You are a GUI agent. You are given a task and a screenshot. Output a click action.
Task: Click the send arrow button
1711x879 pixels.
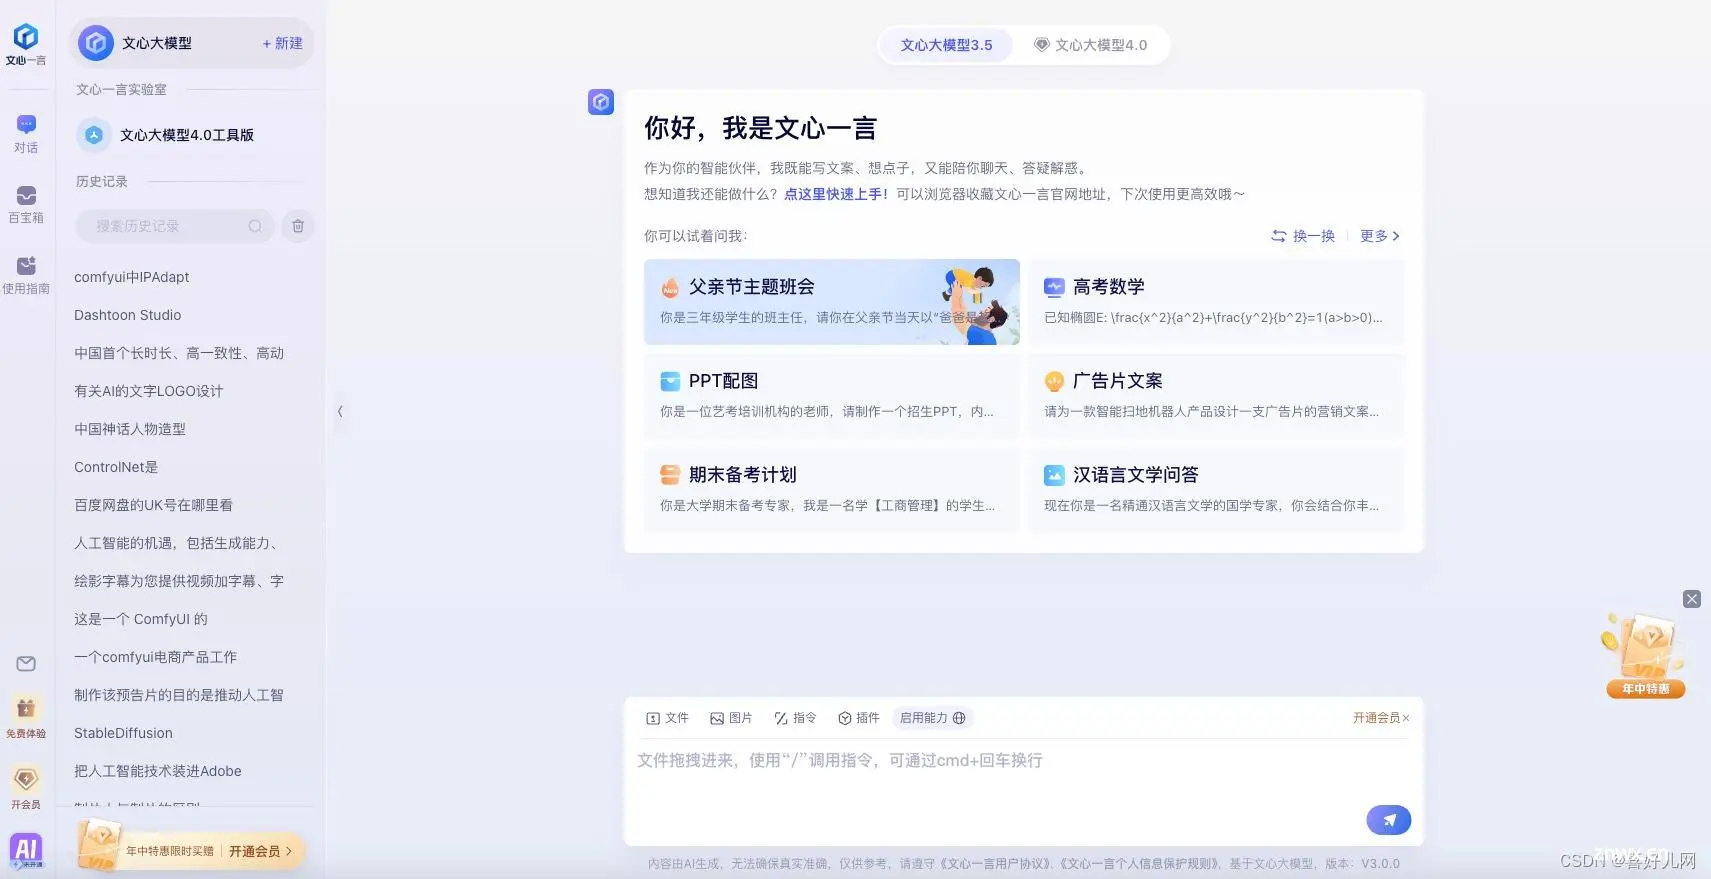(1389, 820)
